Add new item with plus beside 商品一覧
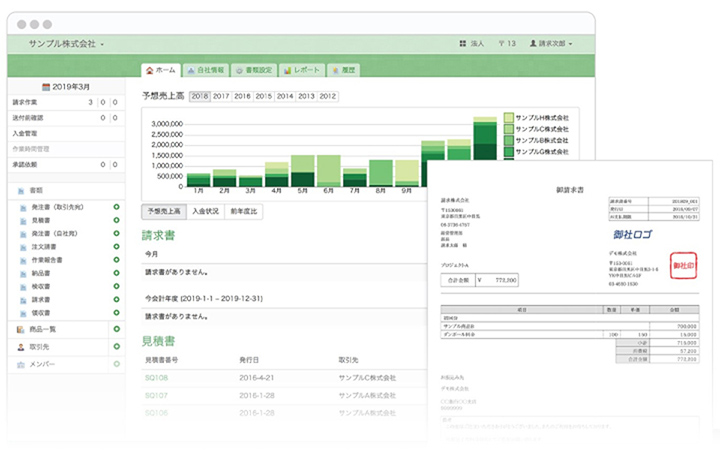 116,329
